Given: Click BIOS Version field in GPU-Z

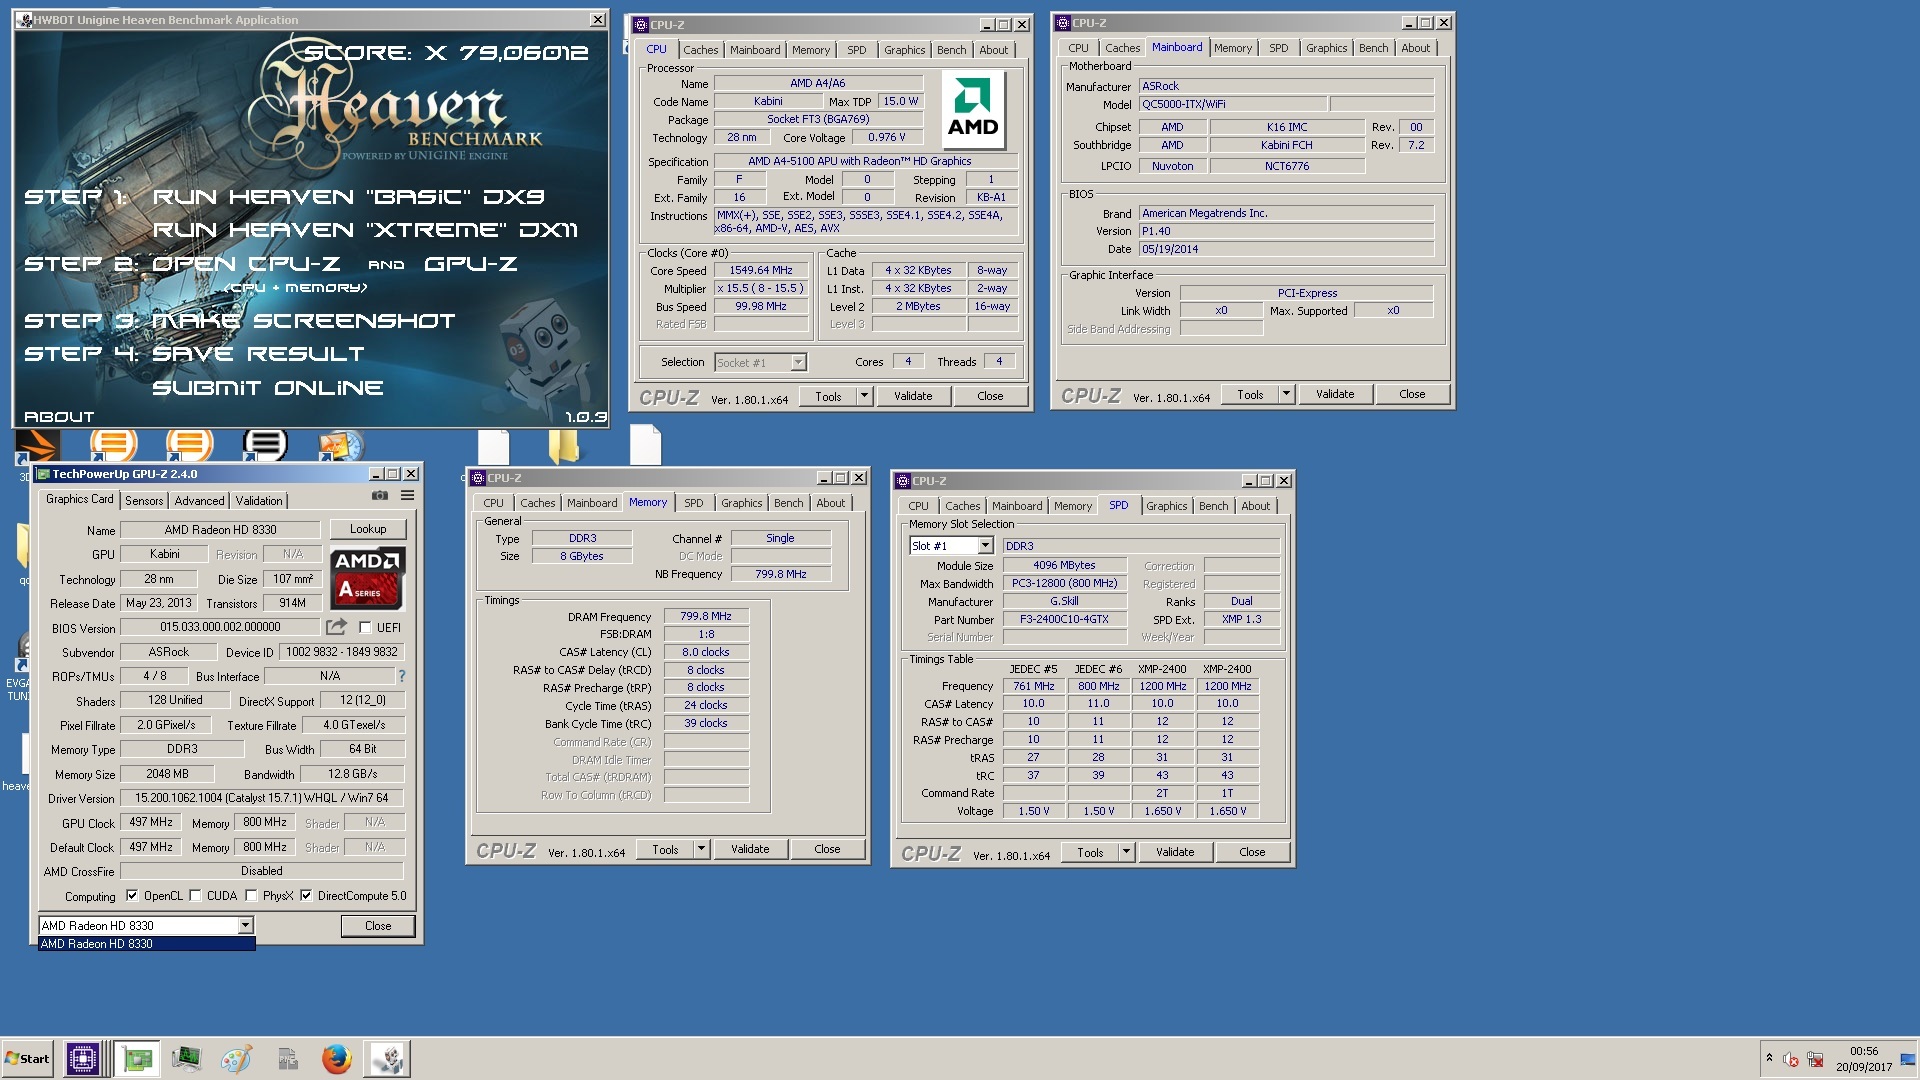Looking at the screenshot, I should point(220,627).
